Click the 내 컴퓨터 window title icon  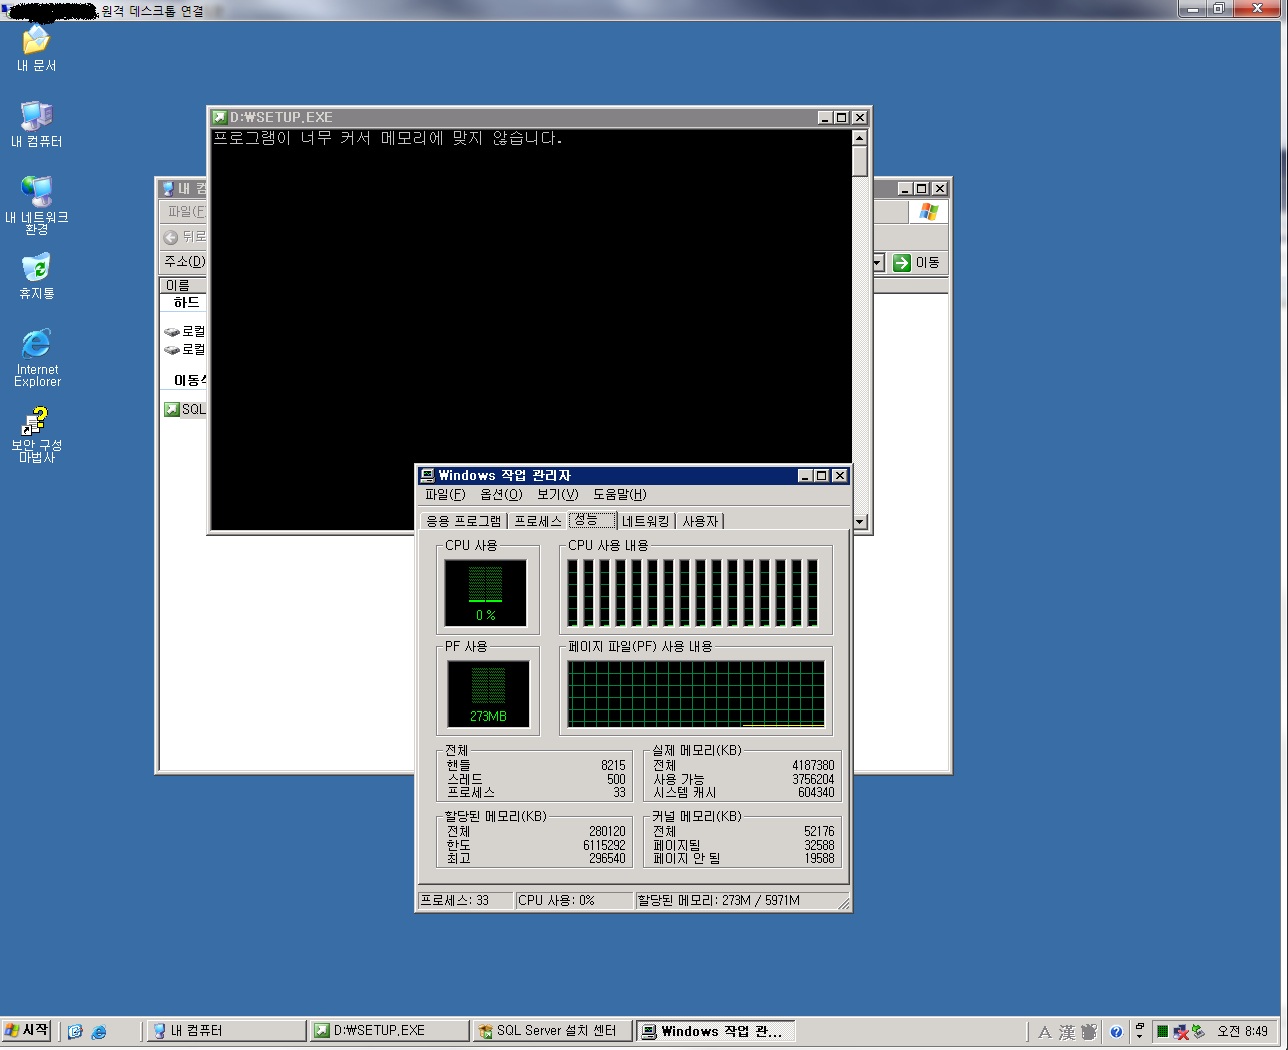click(x=168, y=188)
